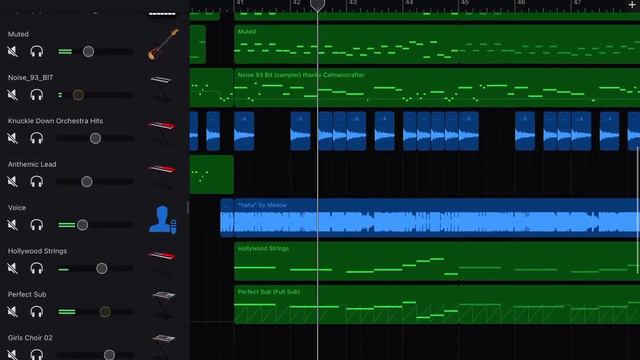Mute the Muted bass track

(13, 51)
